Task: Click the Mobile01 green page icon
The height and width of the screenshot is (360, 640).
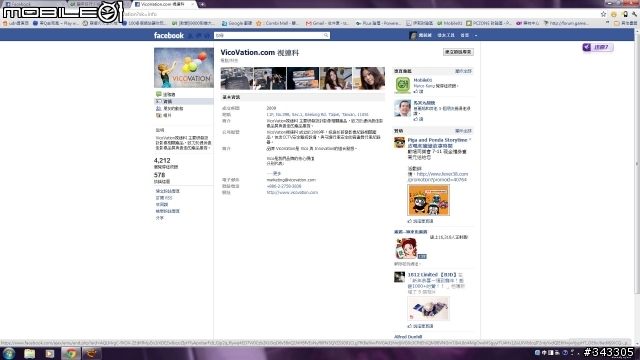Action: click(402, 85)
